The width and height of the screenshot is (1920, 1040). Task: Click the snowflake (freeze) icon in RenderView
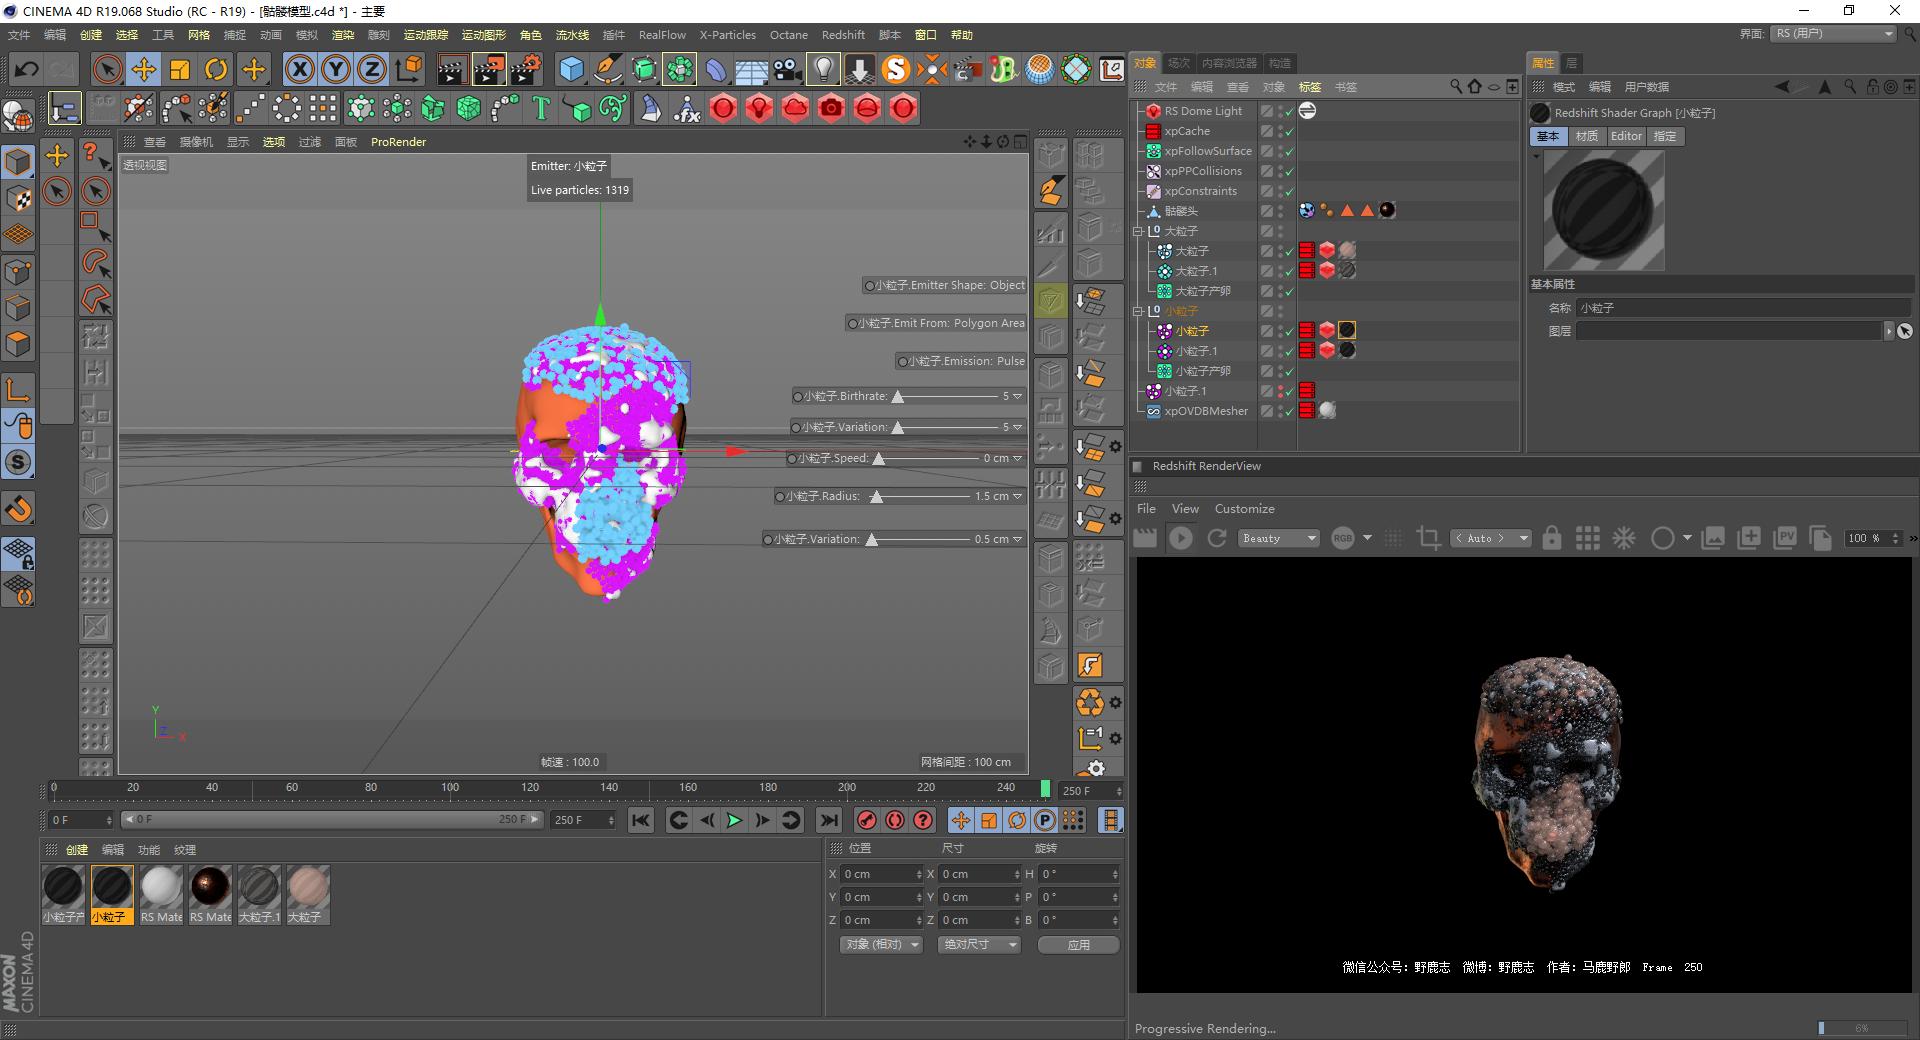click(1624, 538)
